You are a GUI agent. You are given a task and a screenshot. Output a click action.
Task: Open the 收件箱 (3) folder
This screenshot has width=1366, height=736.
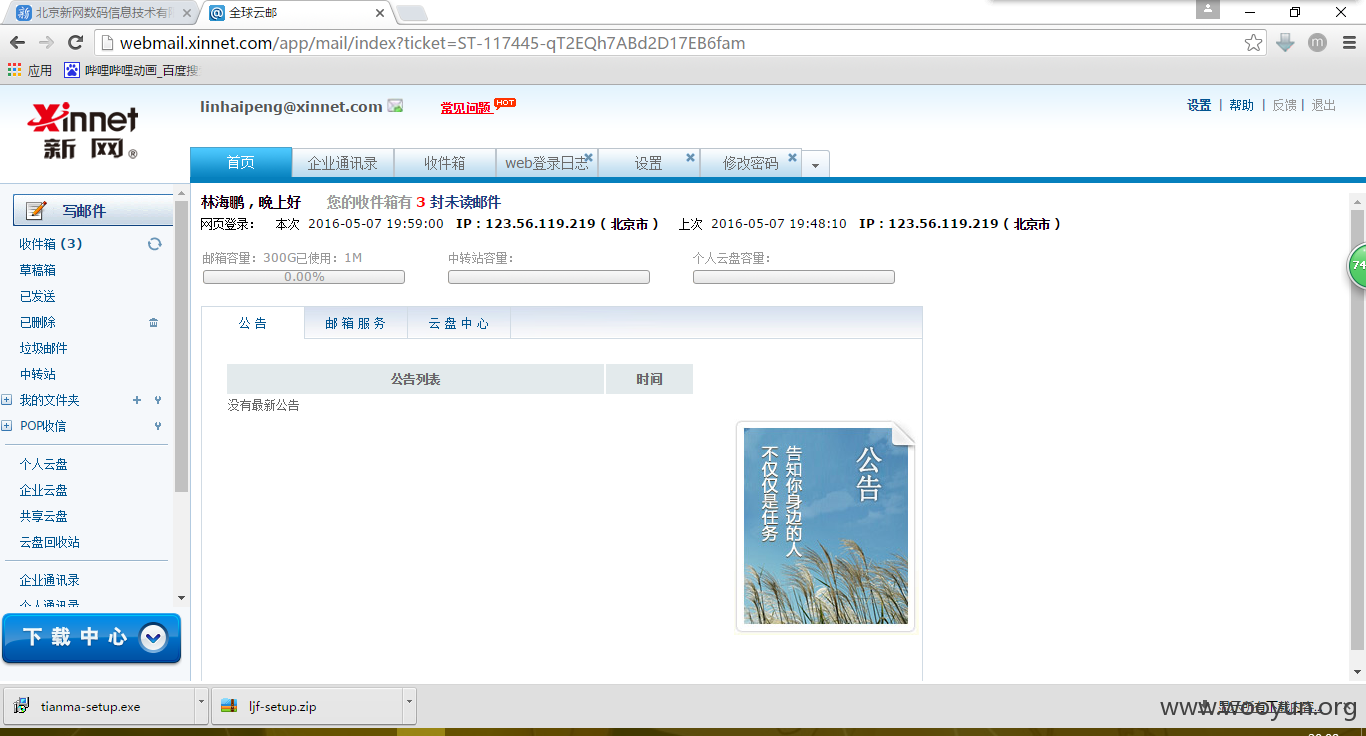point(51,244)
